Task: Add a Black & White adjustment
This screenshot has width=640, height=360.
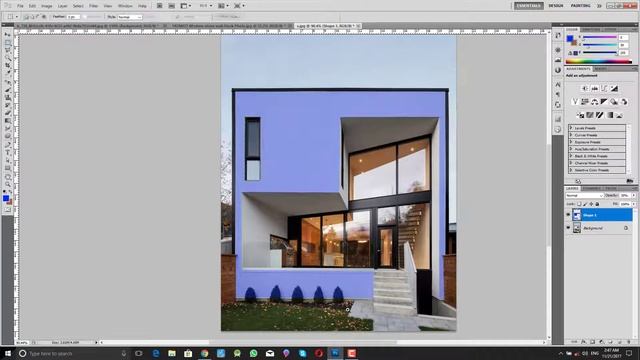Action: [x=604, y=102]
